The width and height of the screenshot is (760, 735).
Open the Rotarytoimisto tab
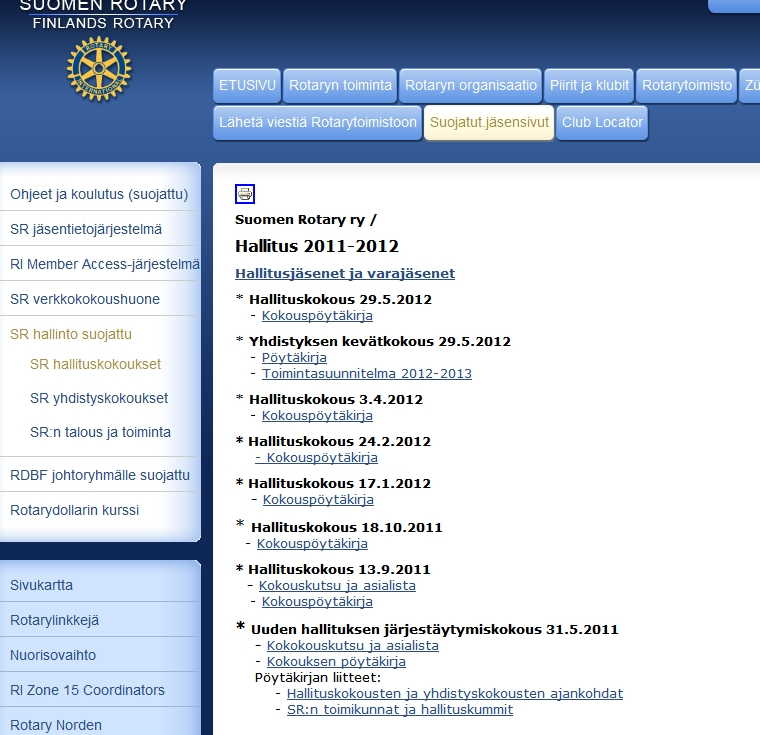pyautogui.click(x=687, y=85)
